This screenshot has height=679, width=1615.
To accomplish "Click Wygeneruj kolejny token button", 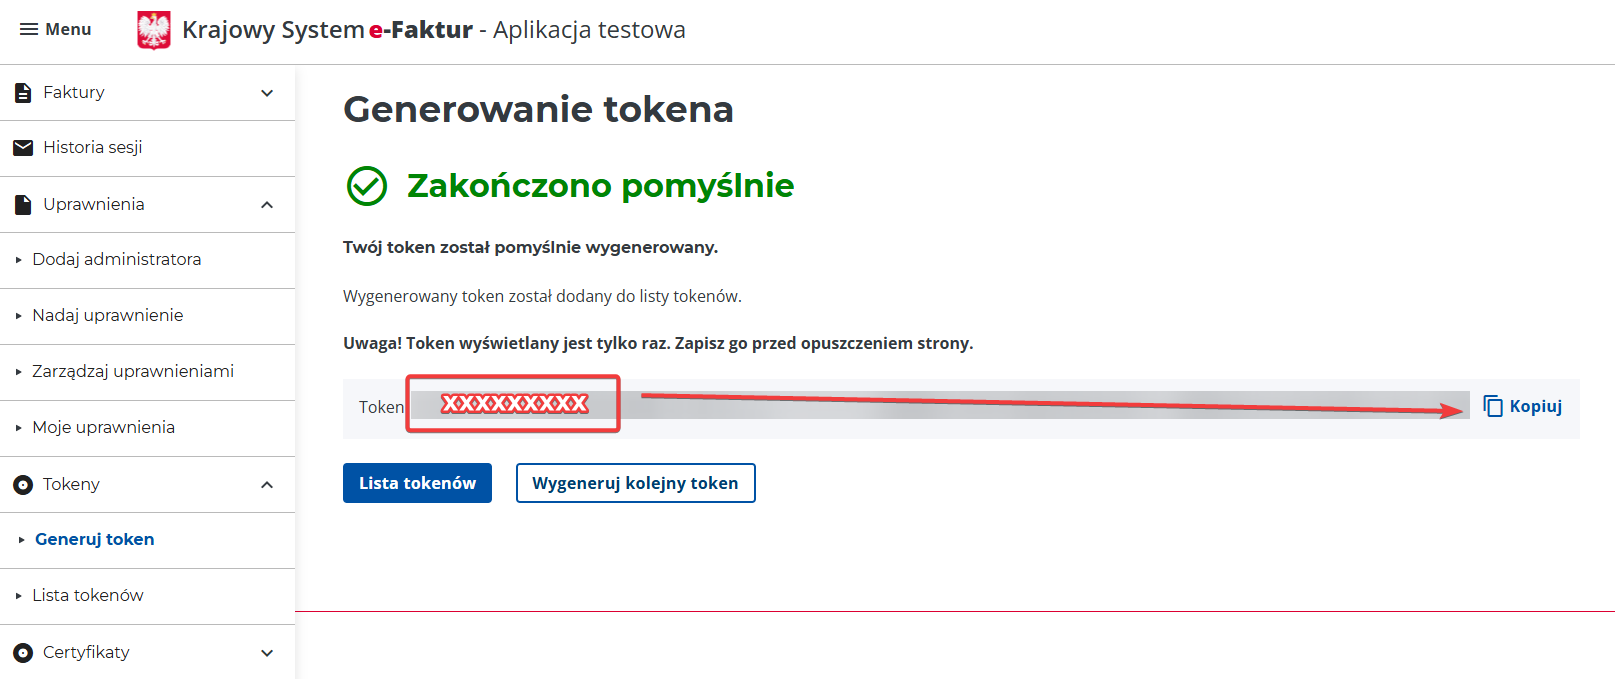I will (x=635, y=483).
